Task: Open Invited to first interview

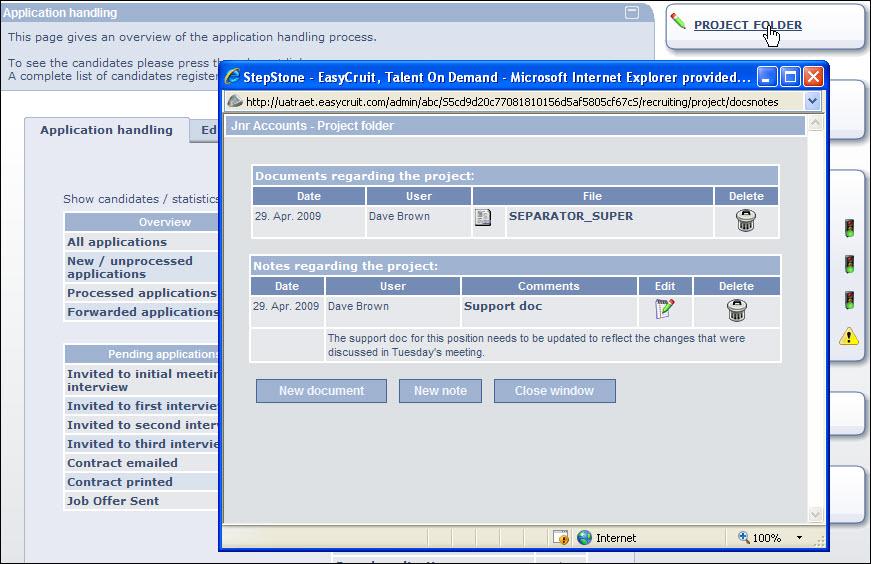Action: tap(143, 406)
